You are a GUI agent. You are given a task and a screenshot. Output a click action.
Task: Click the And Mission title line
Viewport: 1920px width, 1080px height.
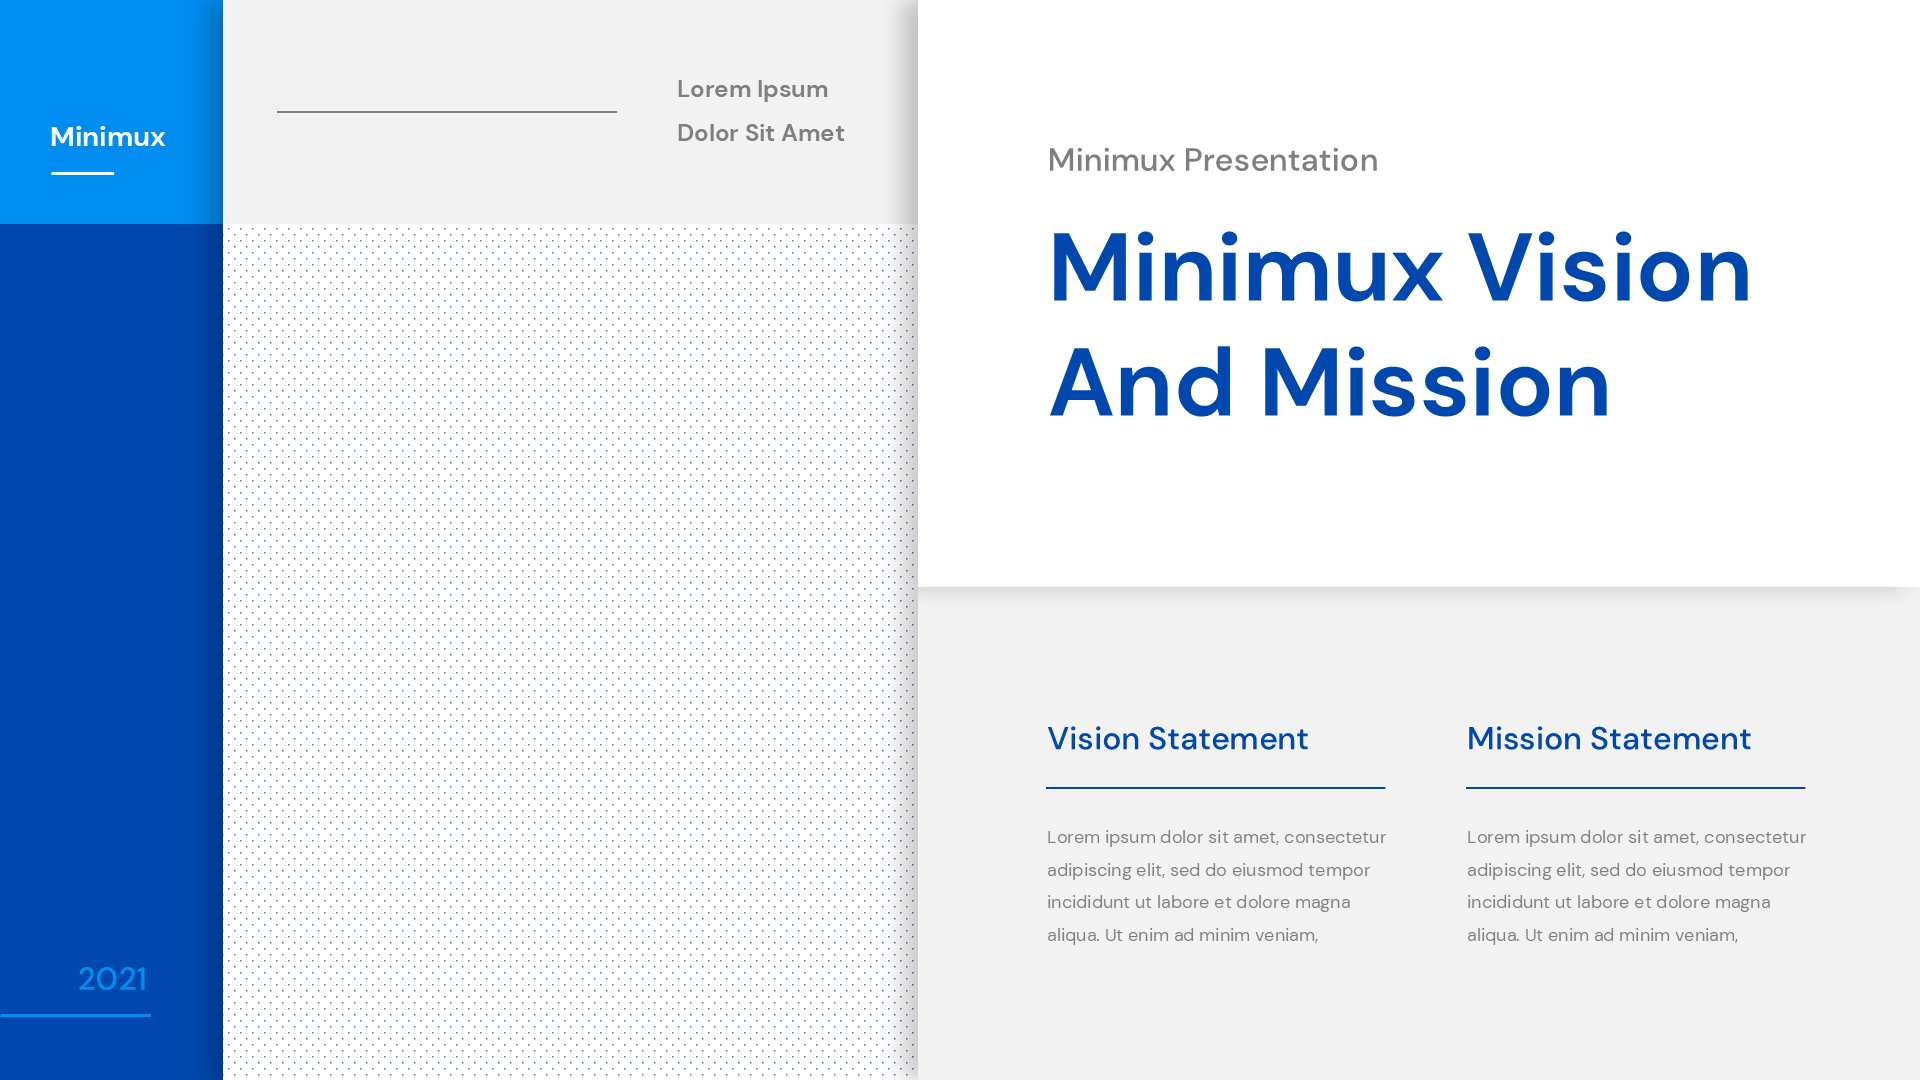(x=1329, y=383)
